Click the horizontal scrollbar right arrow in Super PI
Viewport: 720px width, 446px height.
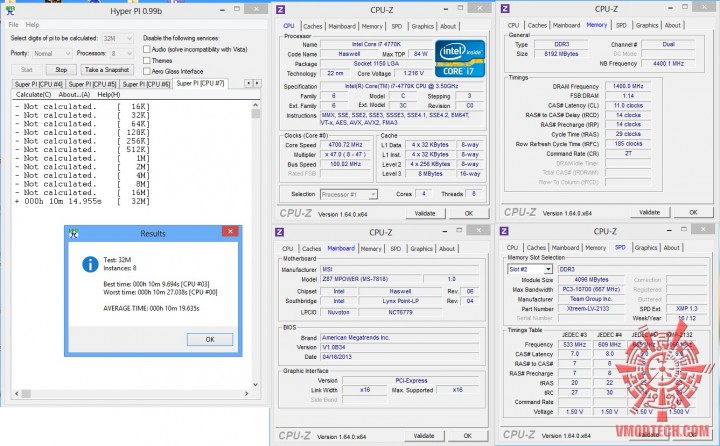246,394
